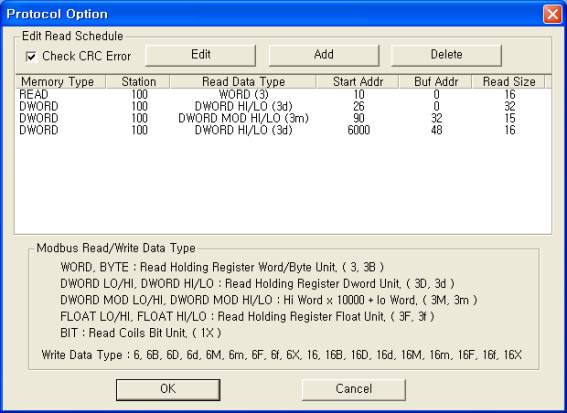Select the DWORD row with start address 6000

282,130
